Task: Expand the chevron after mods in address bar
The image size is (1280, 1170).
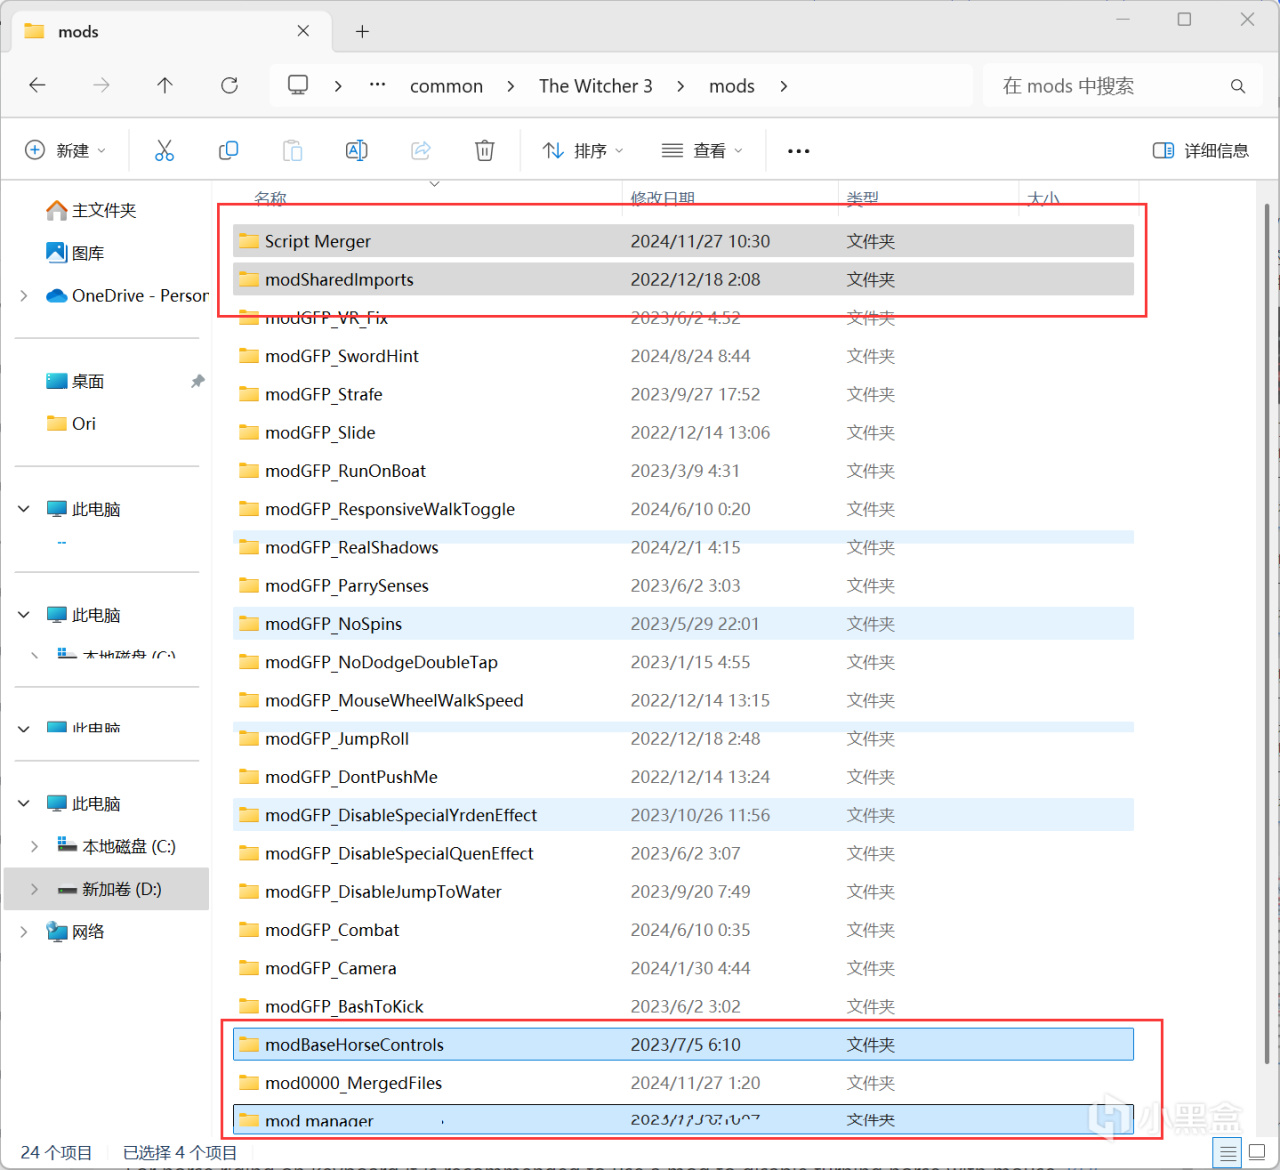Action: [x=784, y=86]
